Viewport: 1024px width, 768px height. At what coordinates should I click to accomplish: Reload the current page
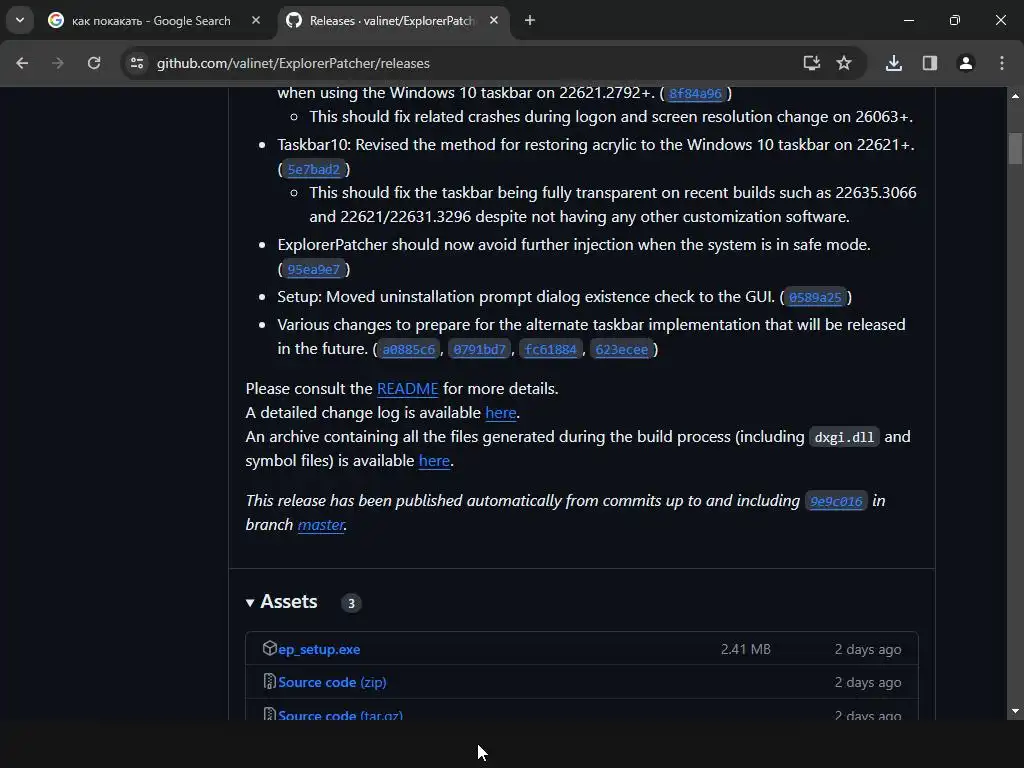(x=94, y=63)
